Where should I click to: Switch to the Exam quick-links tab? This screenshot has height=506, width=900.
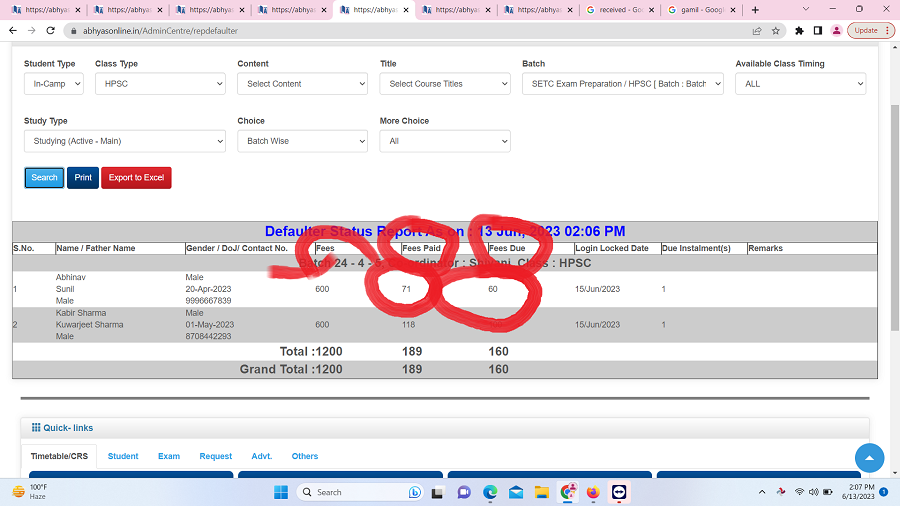[x=169, y=456]
